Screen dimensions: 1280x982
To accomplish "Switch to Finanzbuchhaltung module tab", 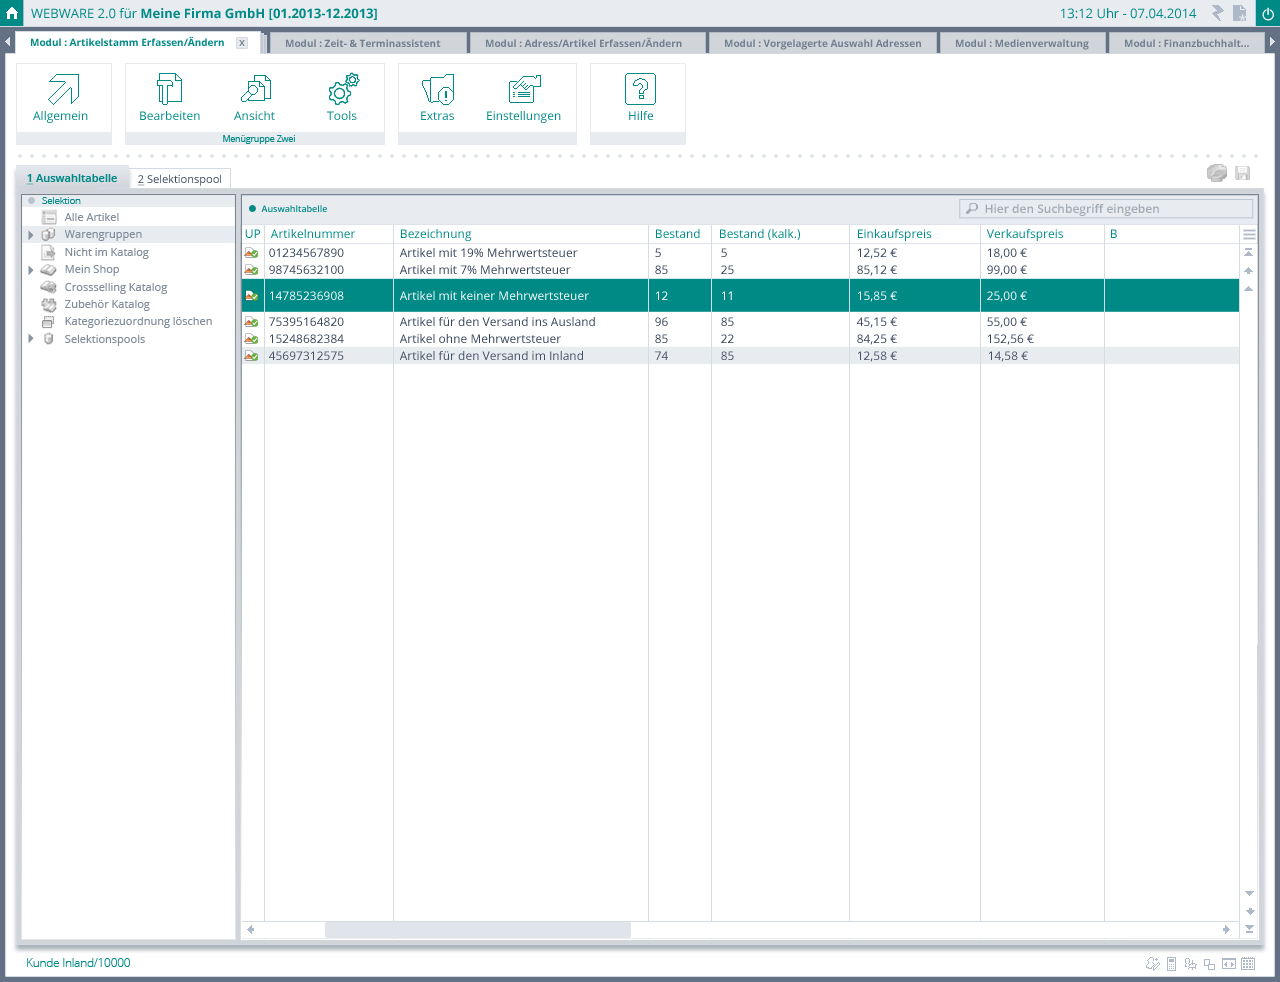I will click(x=1187, y=43).
